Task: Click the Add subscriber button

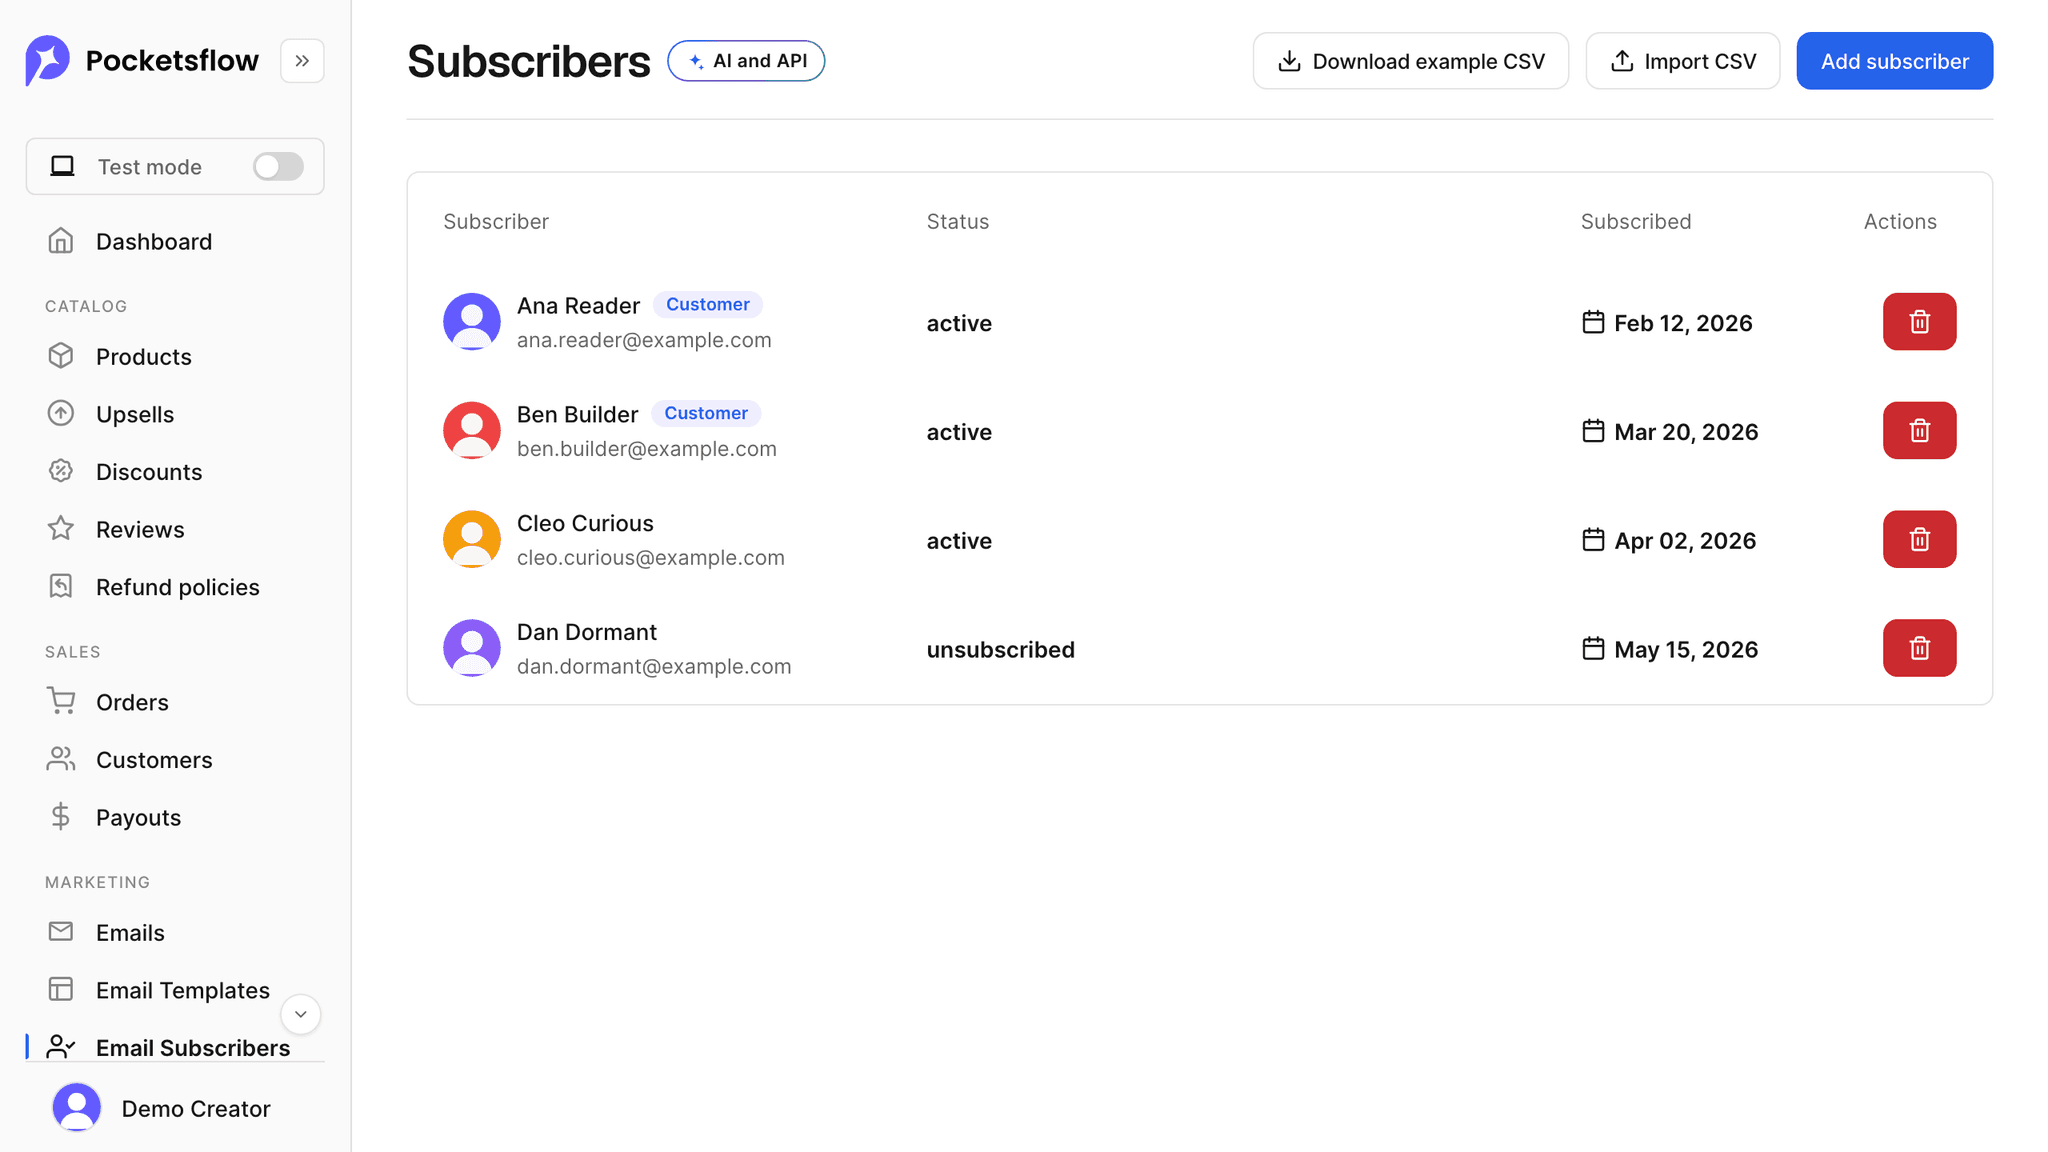Action: coord(1895,61)
